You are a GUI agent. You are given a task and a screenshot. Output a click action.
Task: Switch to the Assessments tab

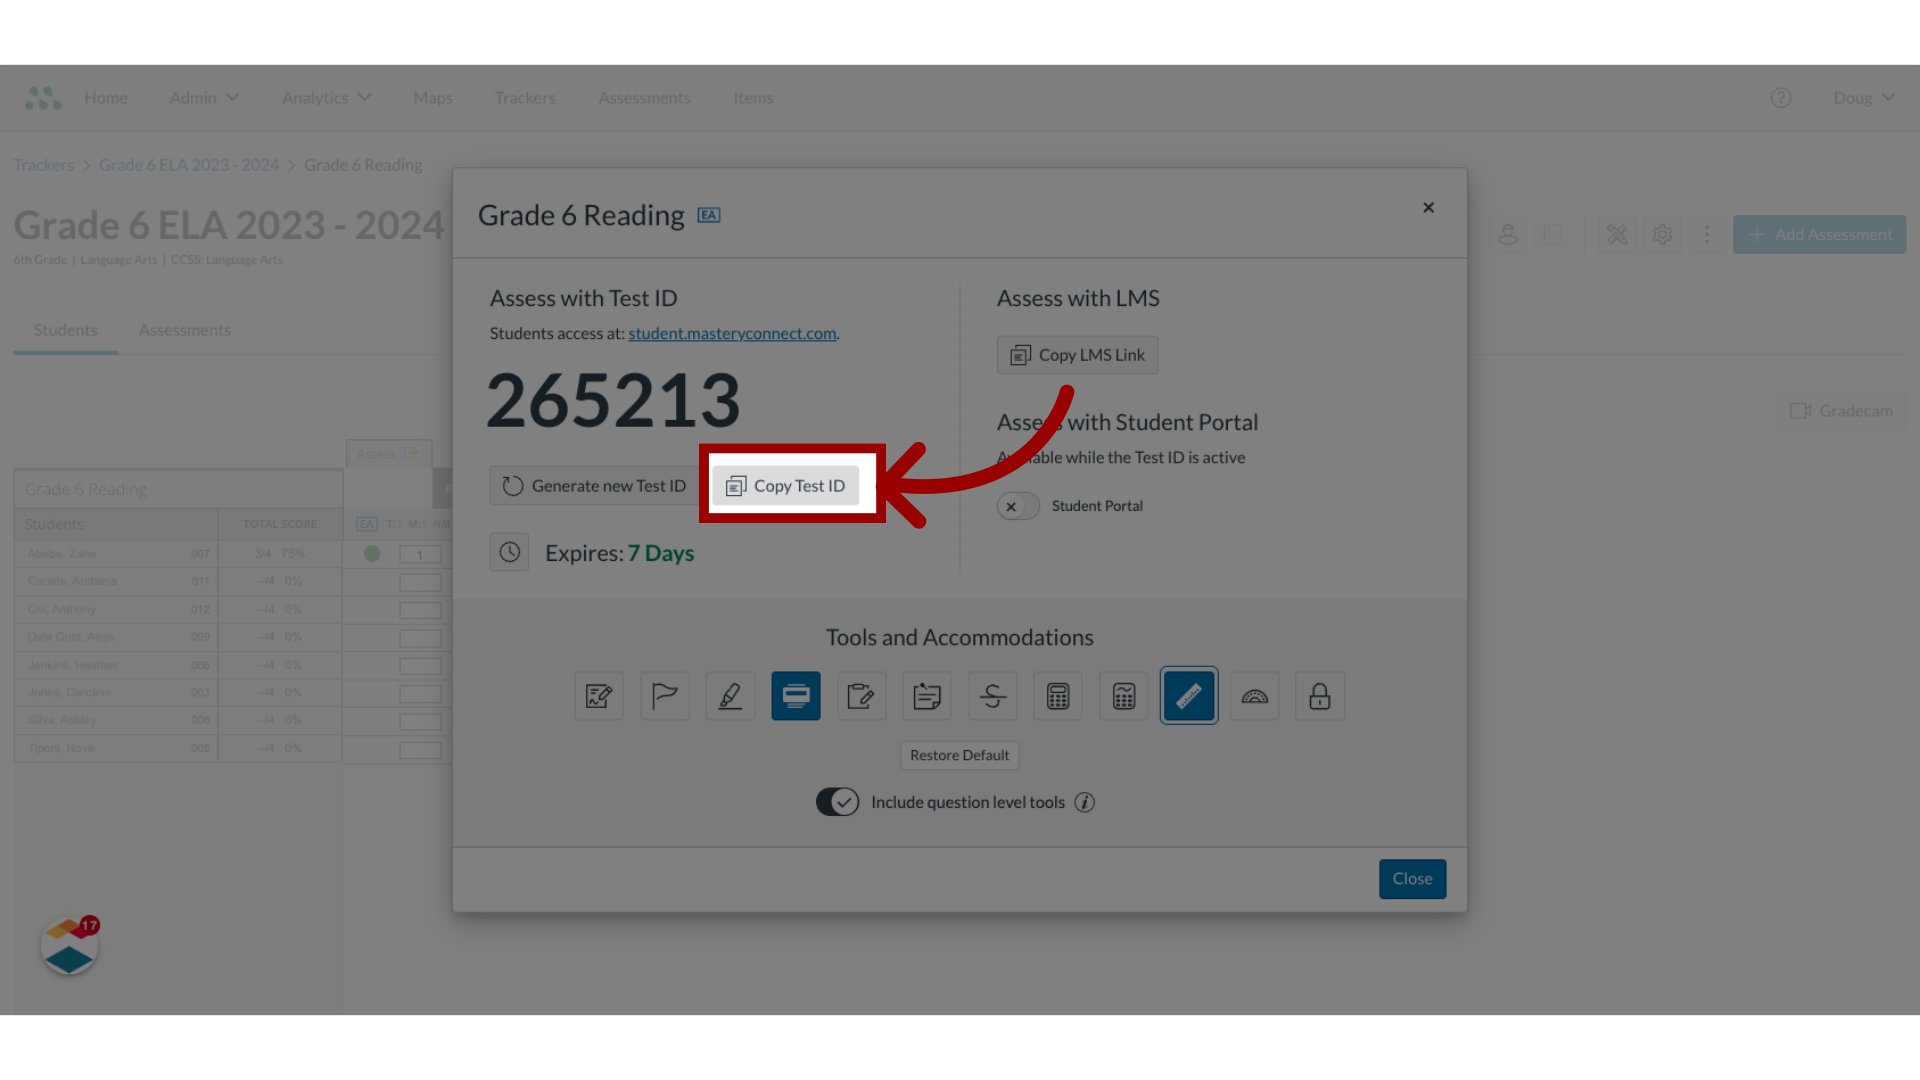(x=185, y=328)
